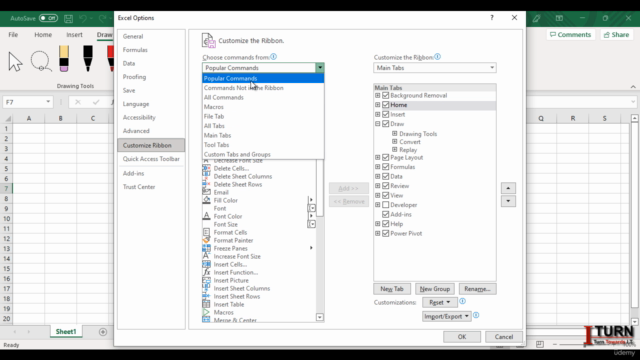Select the arrow cursor drawing tool
This screenshot has height=360, width=640.
(x=16, y=62)
